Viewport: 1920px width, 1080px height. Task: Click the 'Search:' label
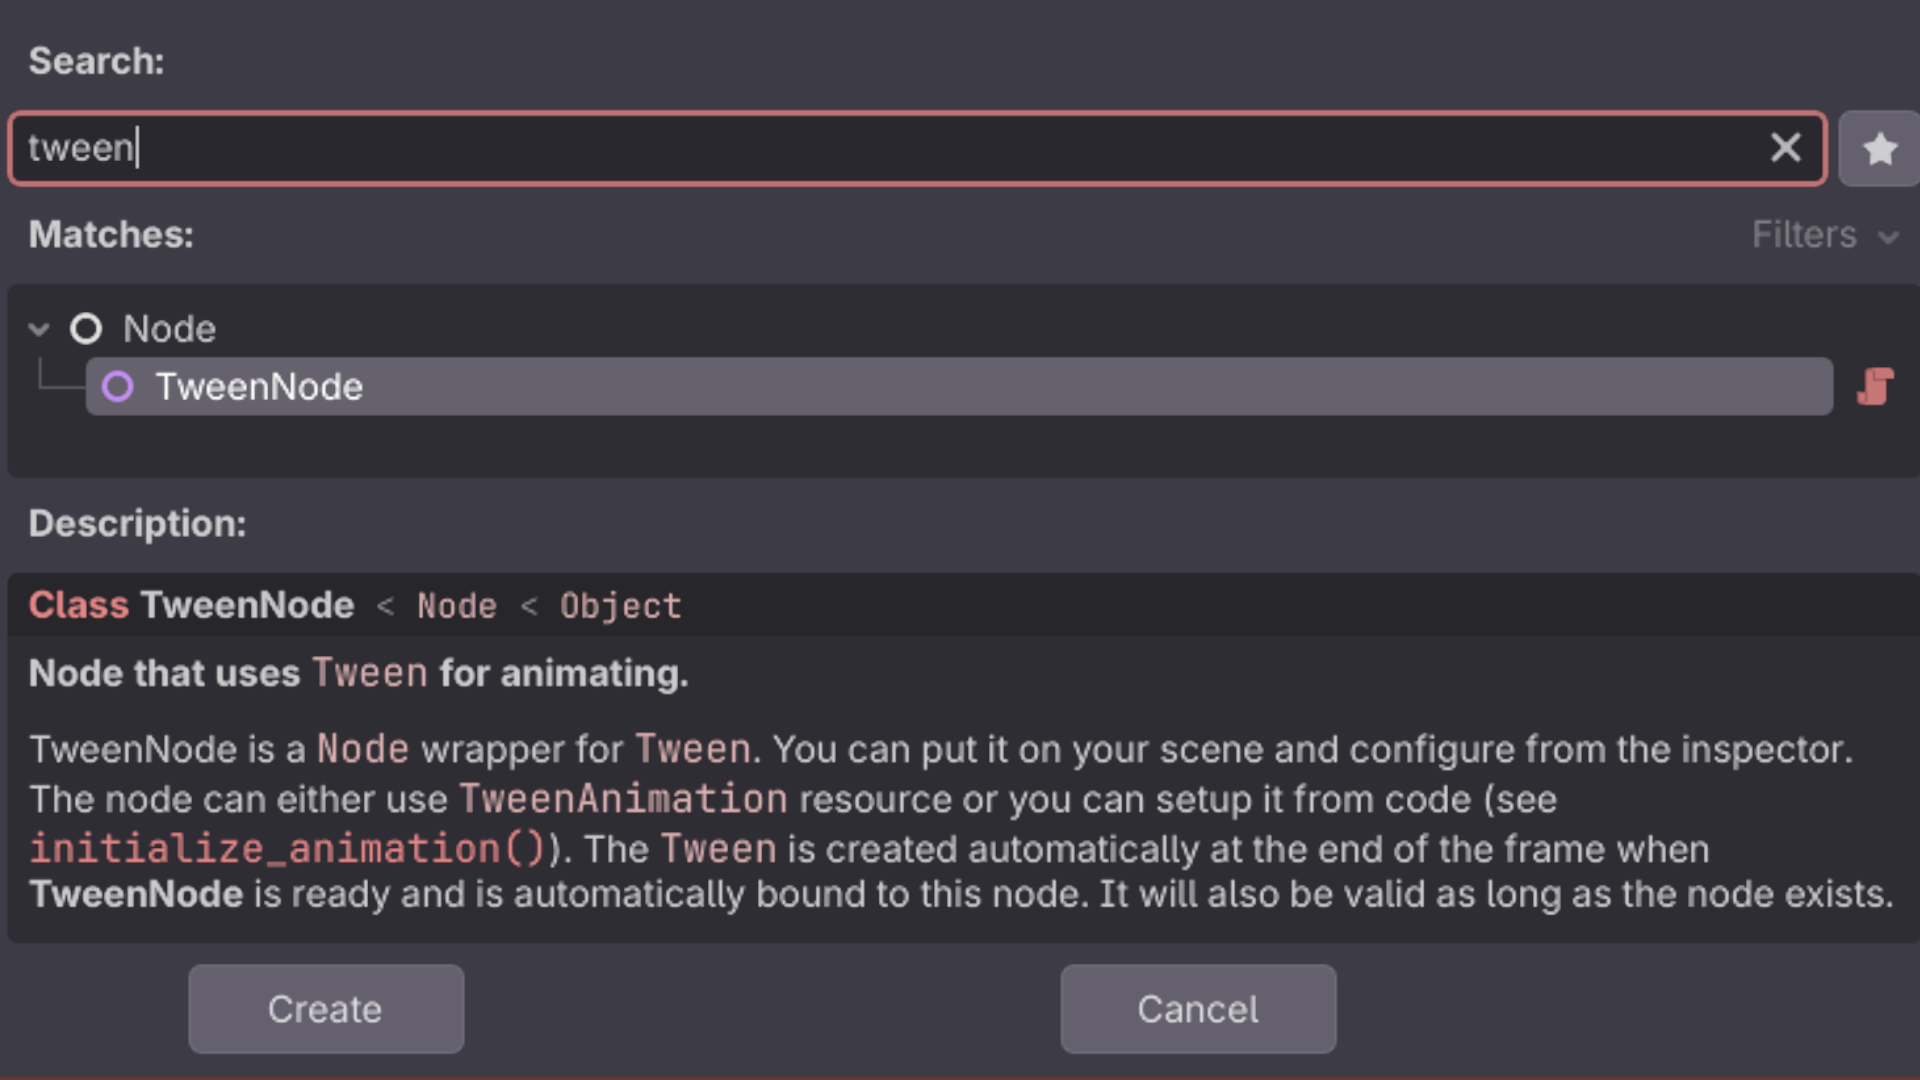coord(96,61)
